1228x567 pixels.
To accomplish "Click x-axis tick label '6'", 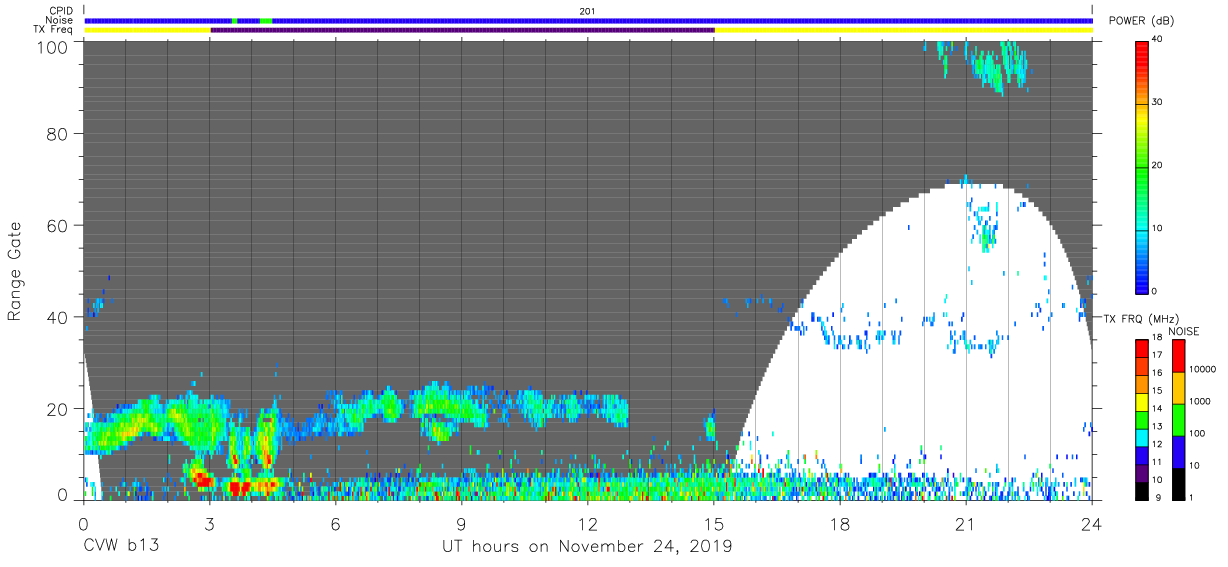I will (x=336, y=525).
